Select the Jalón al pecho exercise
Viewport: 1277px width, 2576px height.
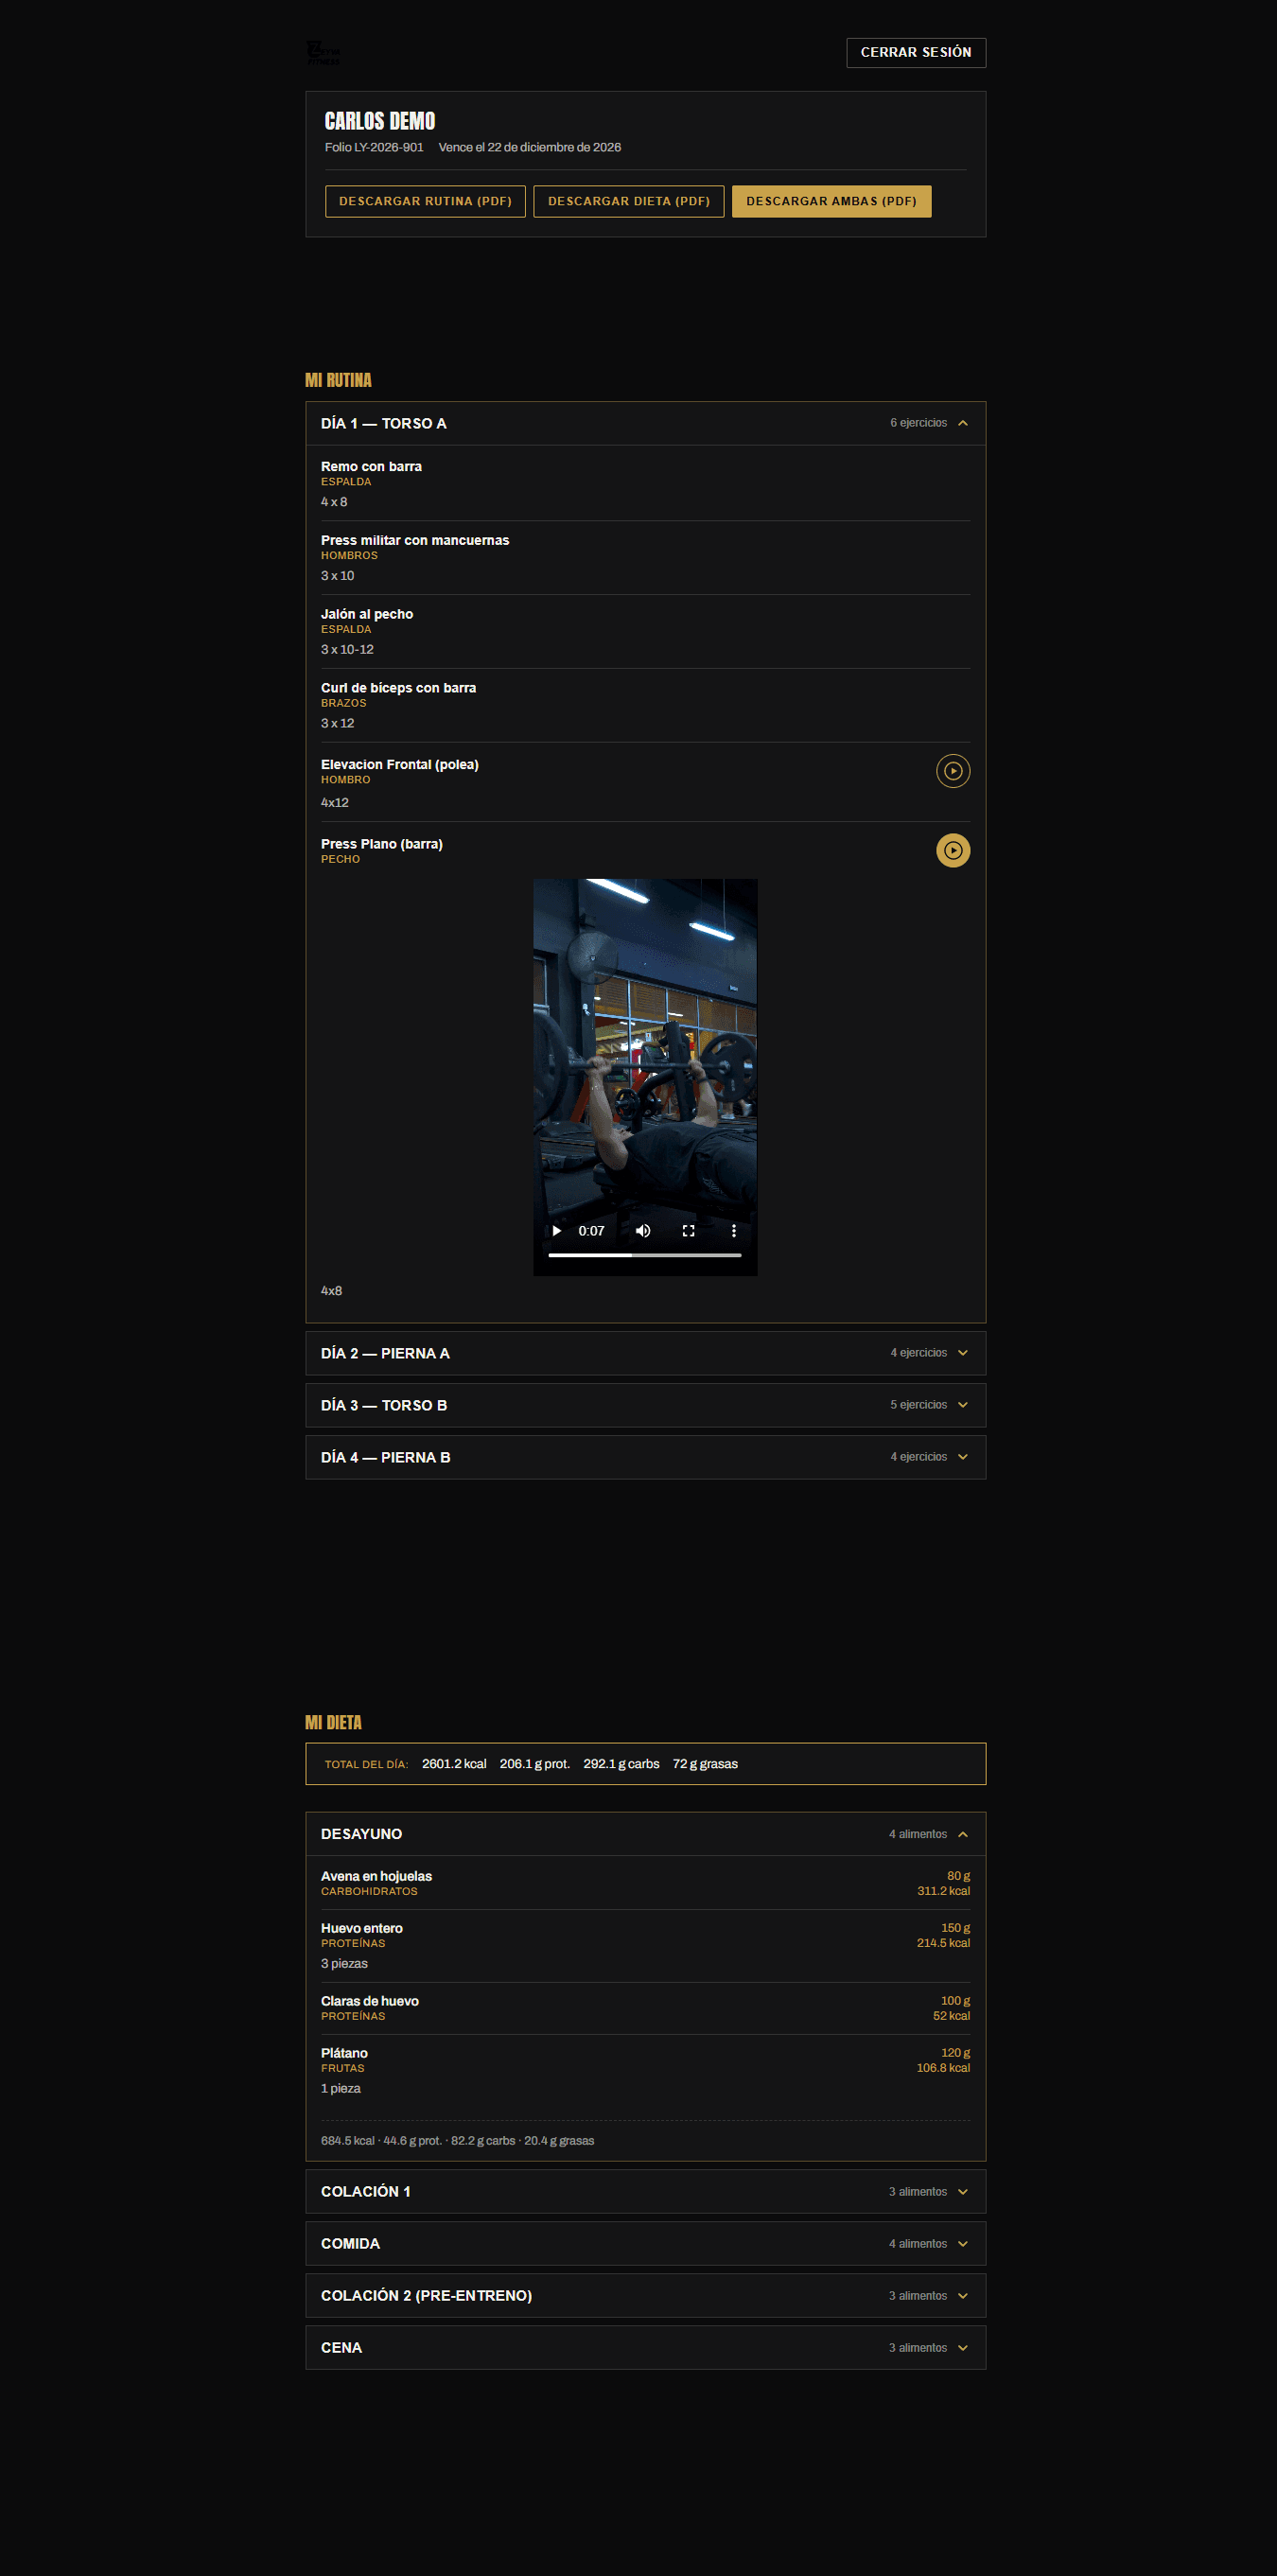coord(367,615)
